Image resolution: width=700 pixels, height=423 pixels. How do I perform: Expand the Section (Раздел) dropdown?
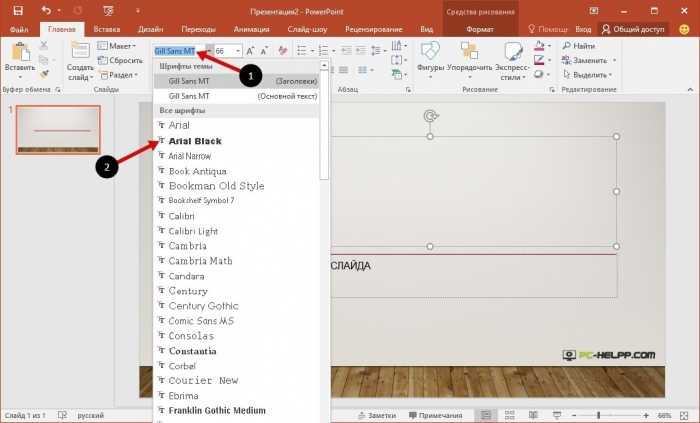pyautogui.click(x=119, y=75)
